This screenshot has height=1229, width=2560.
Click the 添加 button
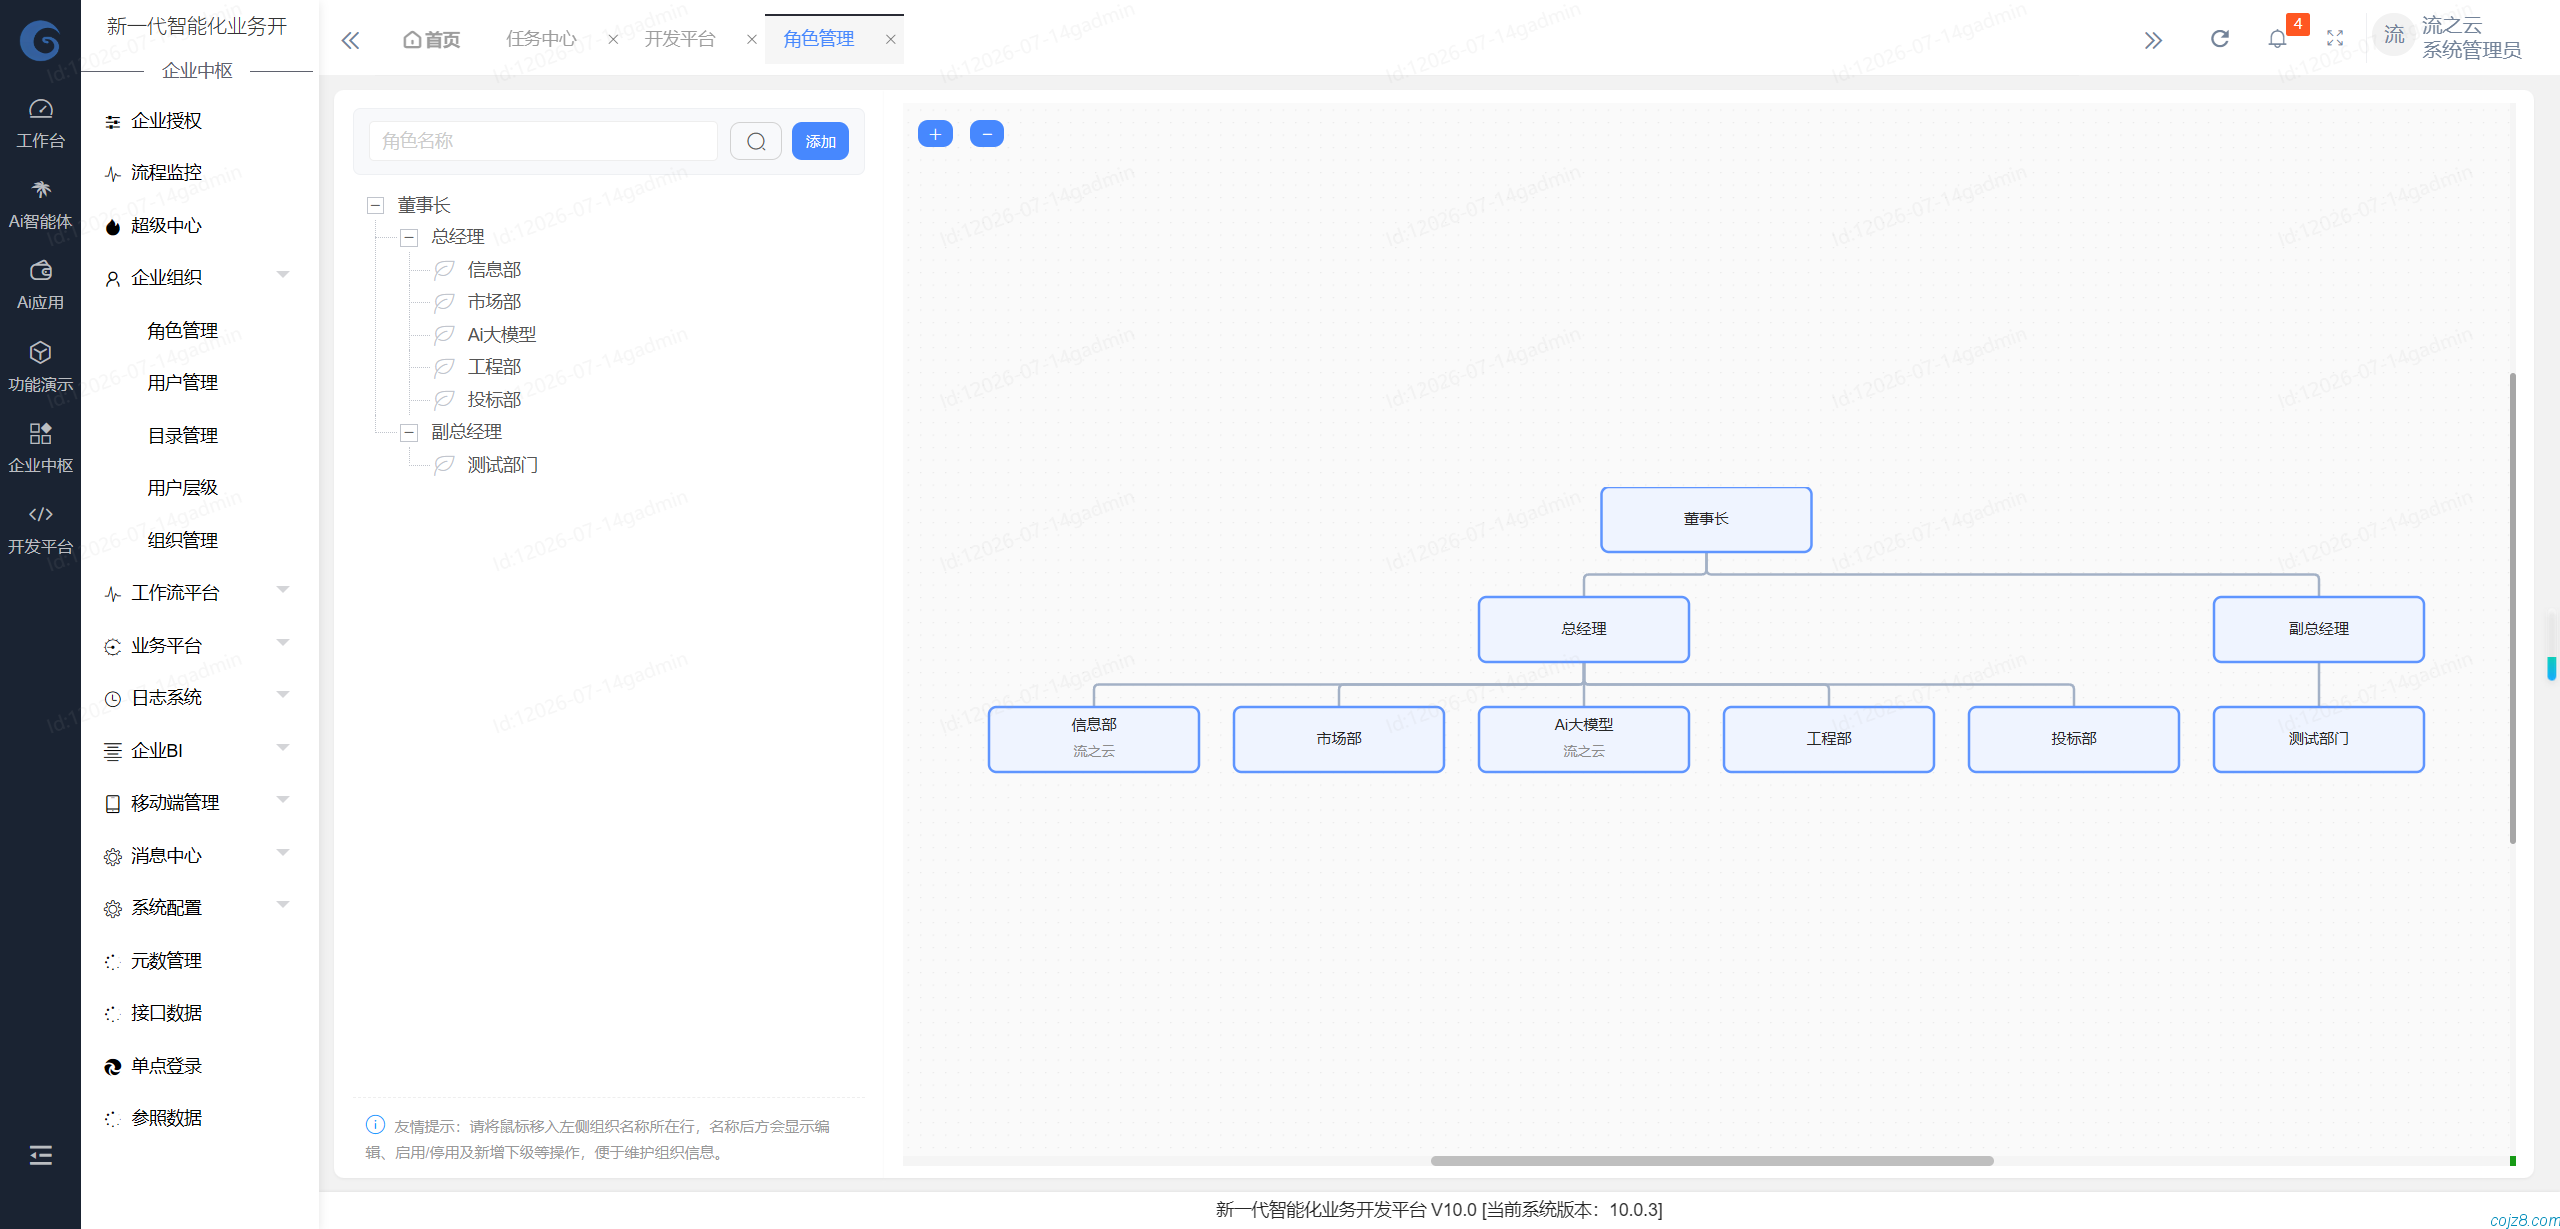coord(820,141)
